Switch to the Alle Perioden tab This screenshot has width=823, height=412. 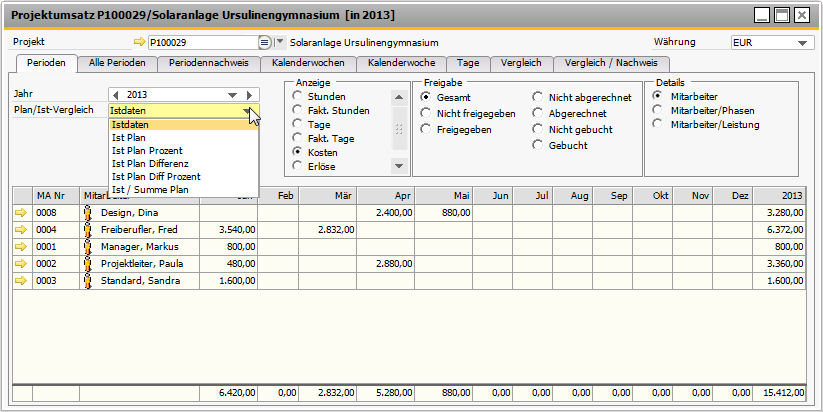[117, 63]
